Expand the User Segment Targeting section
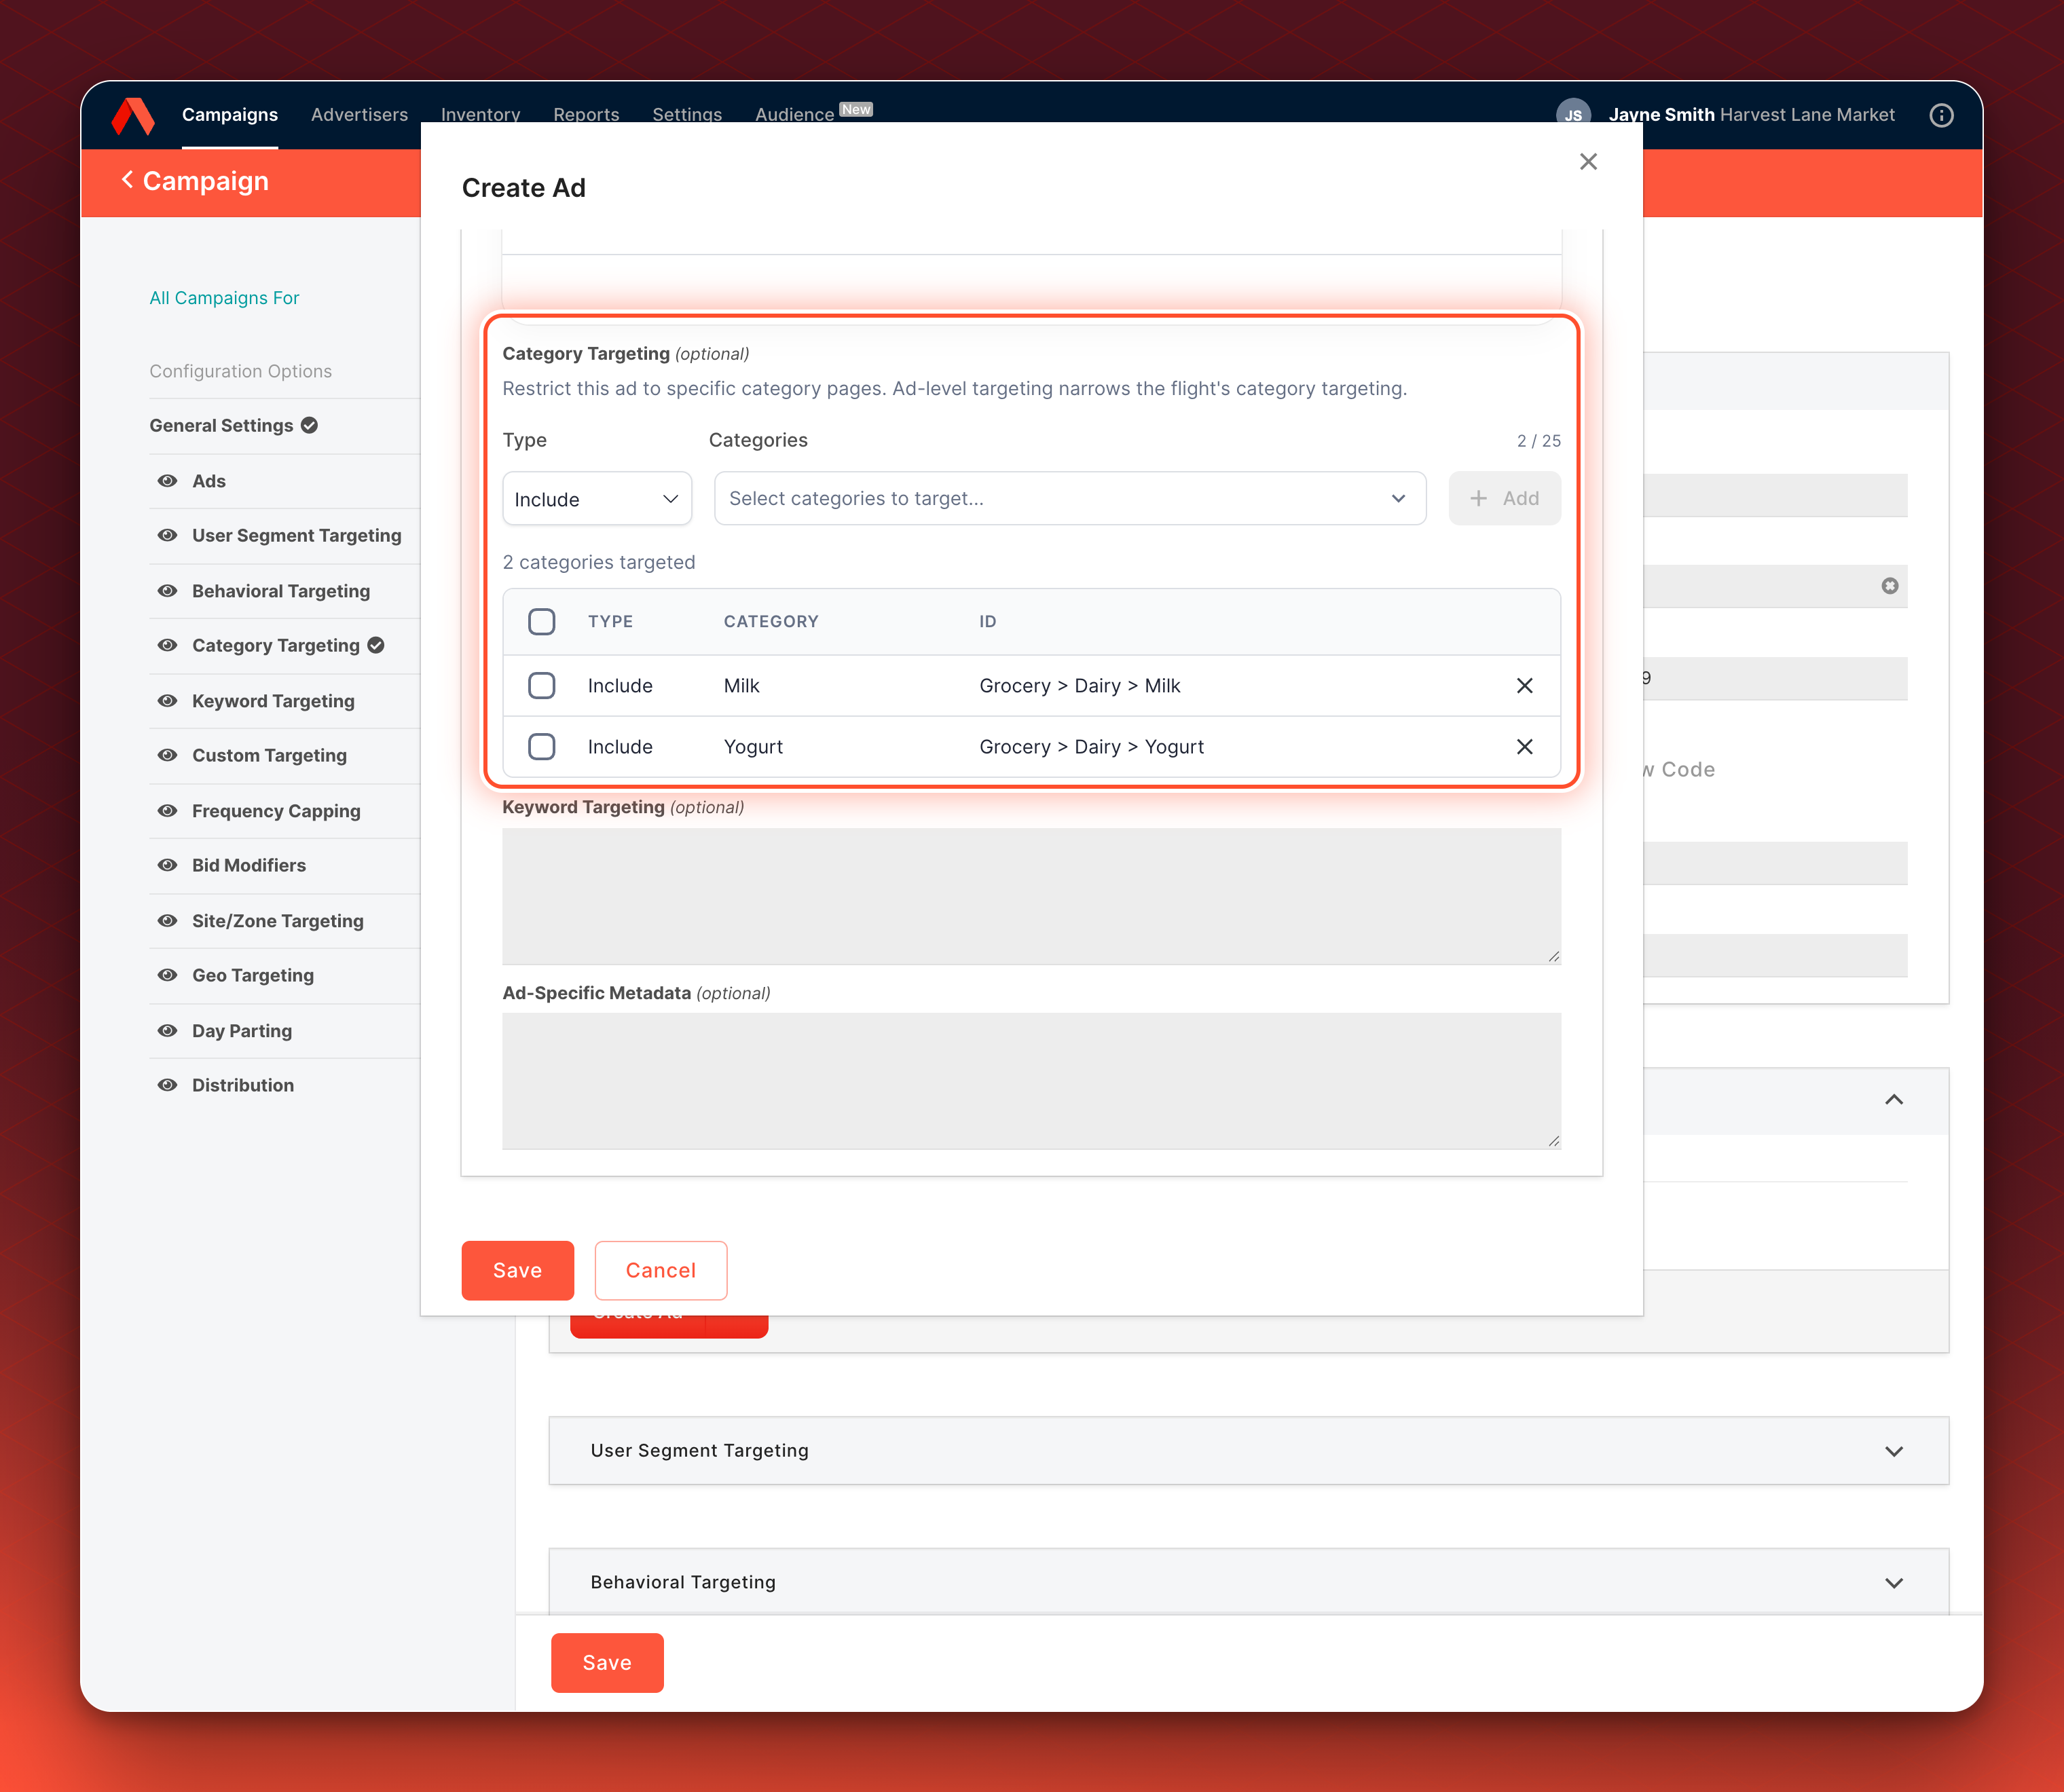Screen dimensions: 2064x1792 click(1248, 1450)
